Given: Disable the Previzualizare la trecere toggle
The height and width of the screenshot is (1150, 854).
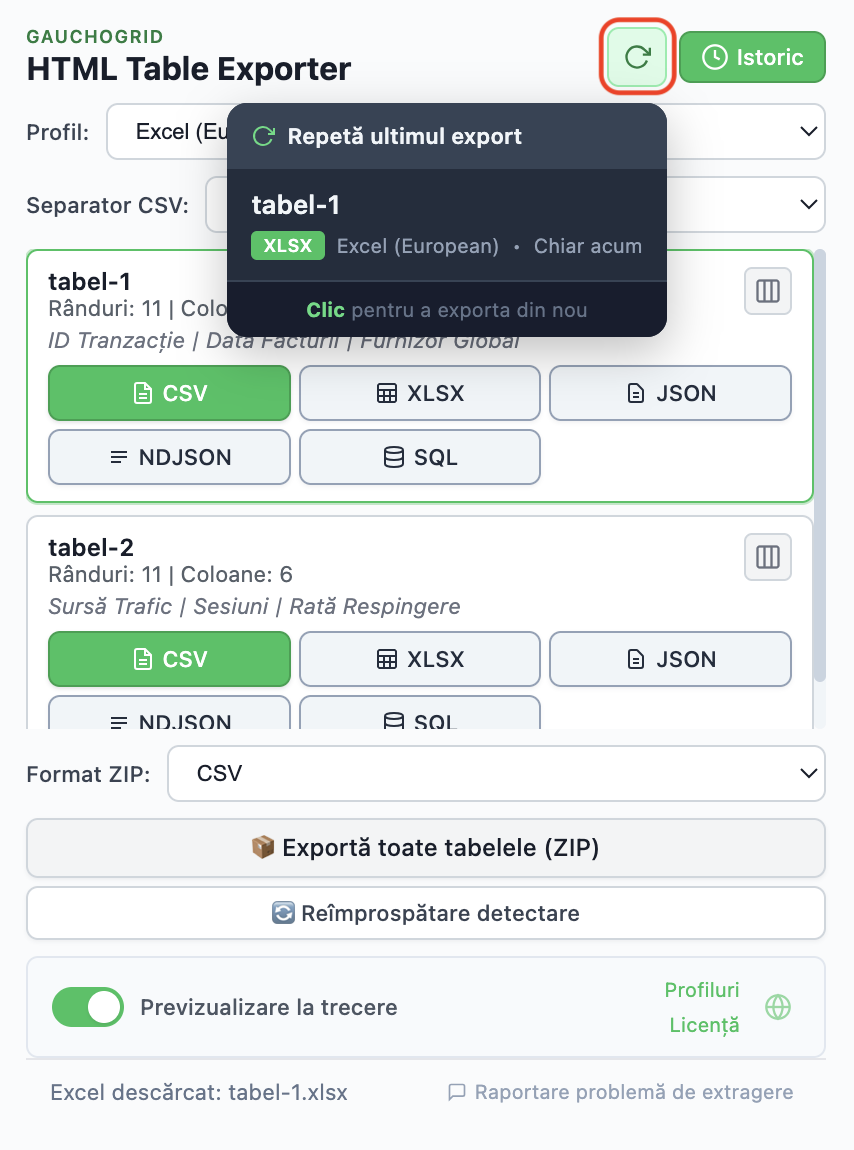Looking at the screenshot, I should coord(87,1007).
